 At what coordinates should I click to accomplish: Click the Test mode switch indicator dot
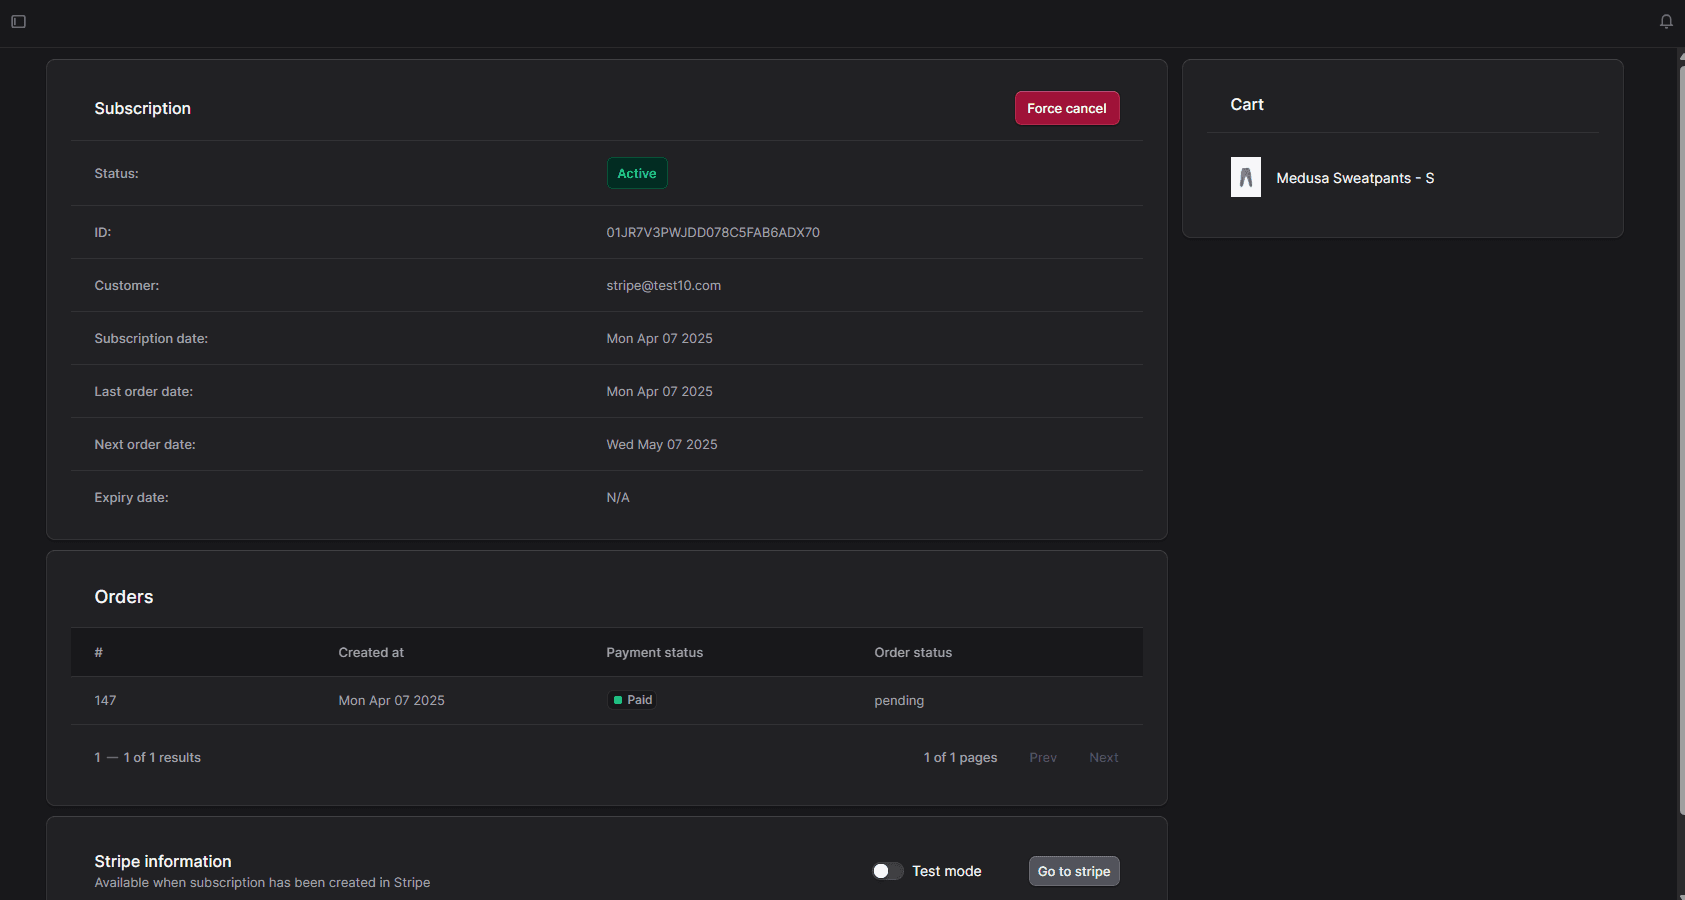pyautogui.click(x=880, y=871)
